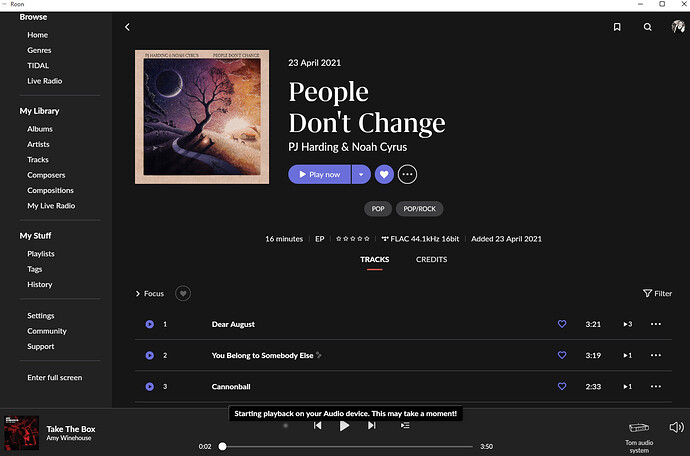Toggle album favorite heart button
The image size is (690, 456).
[384, 174]
